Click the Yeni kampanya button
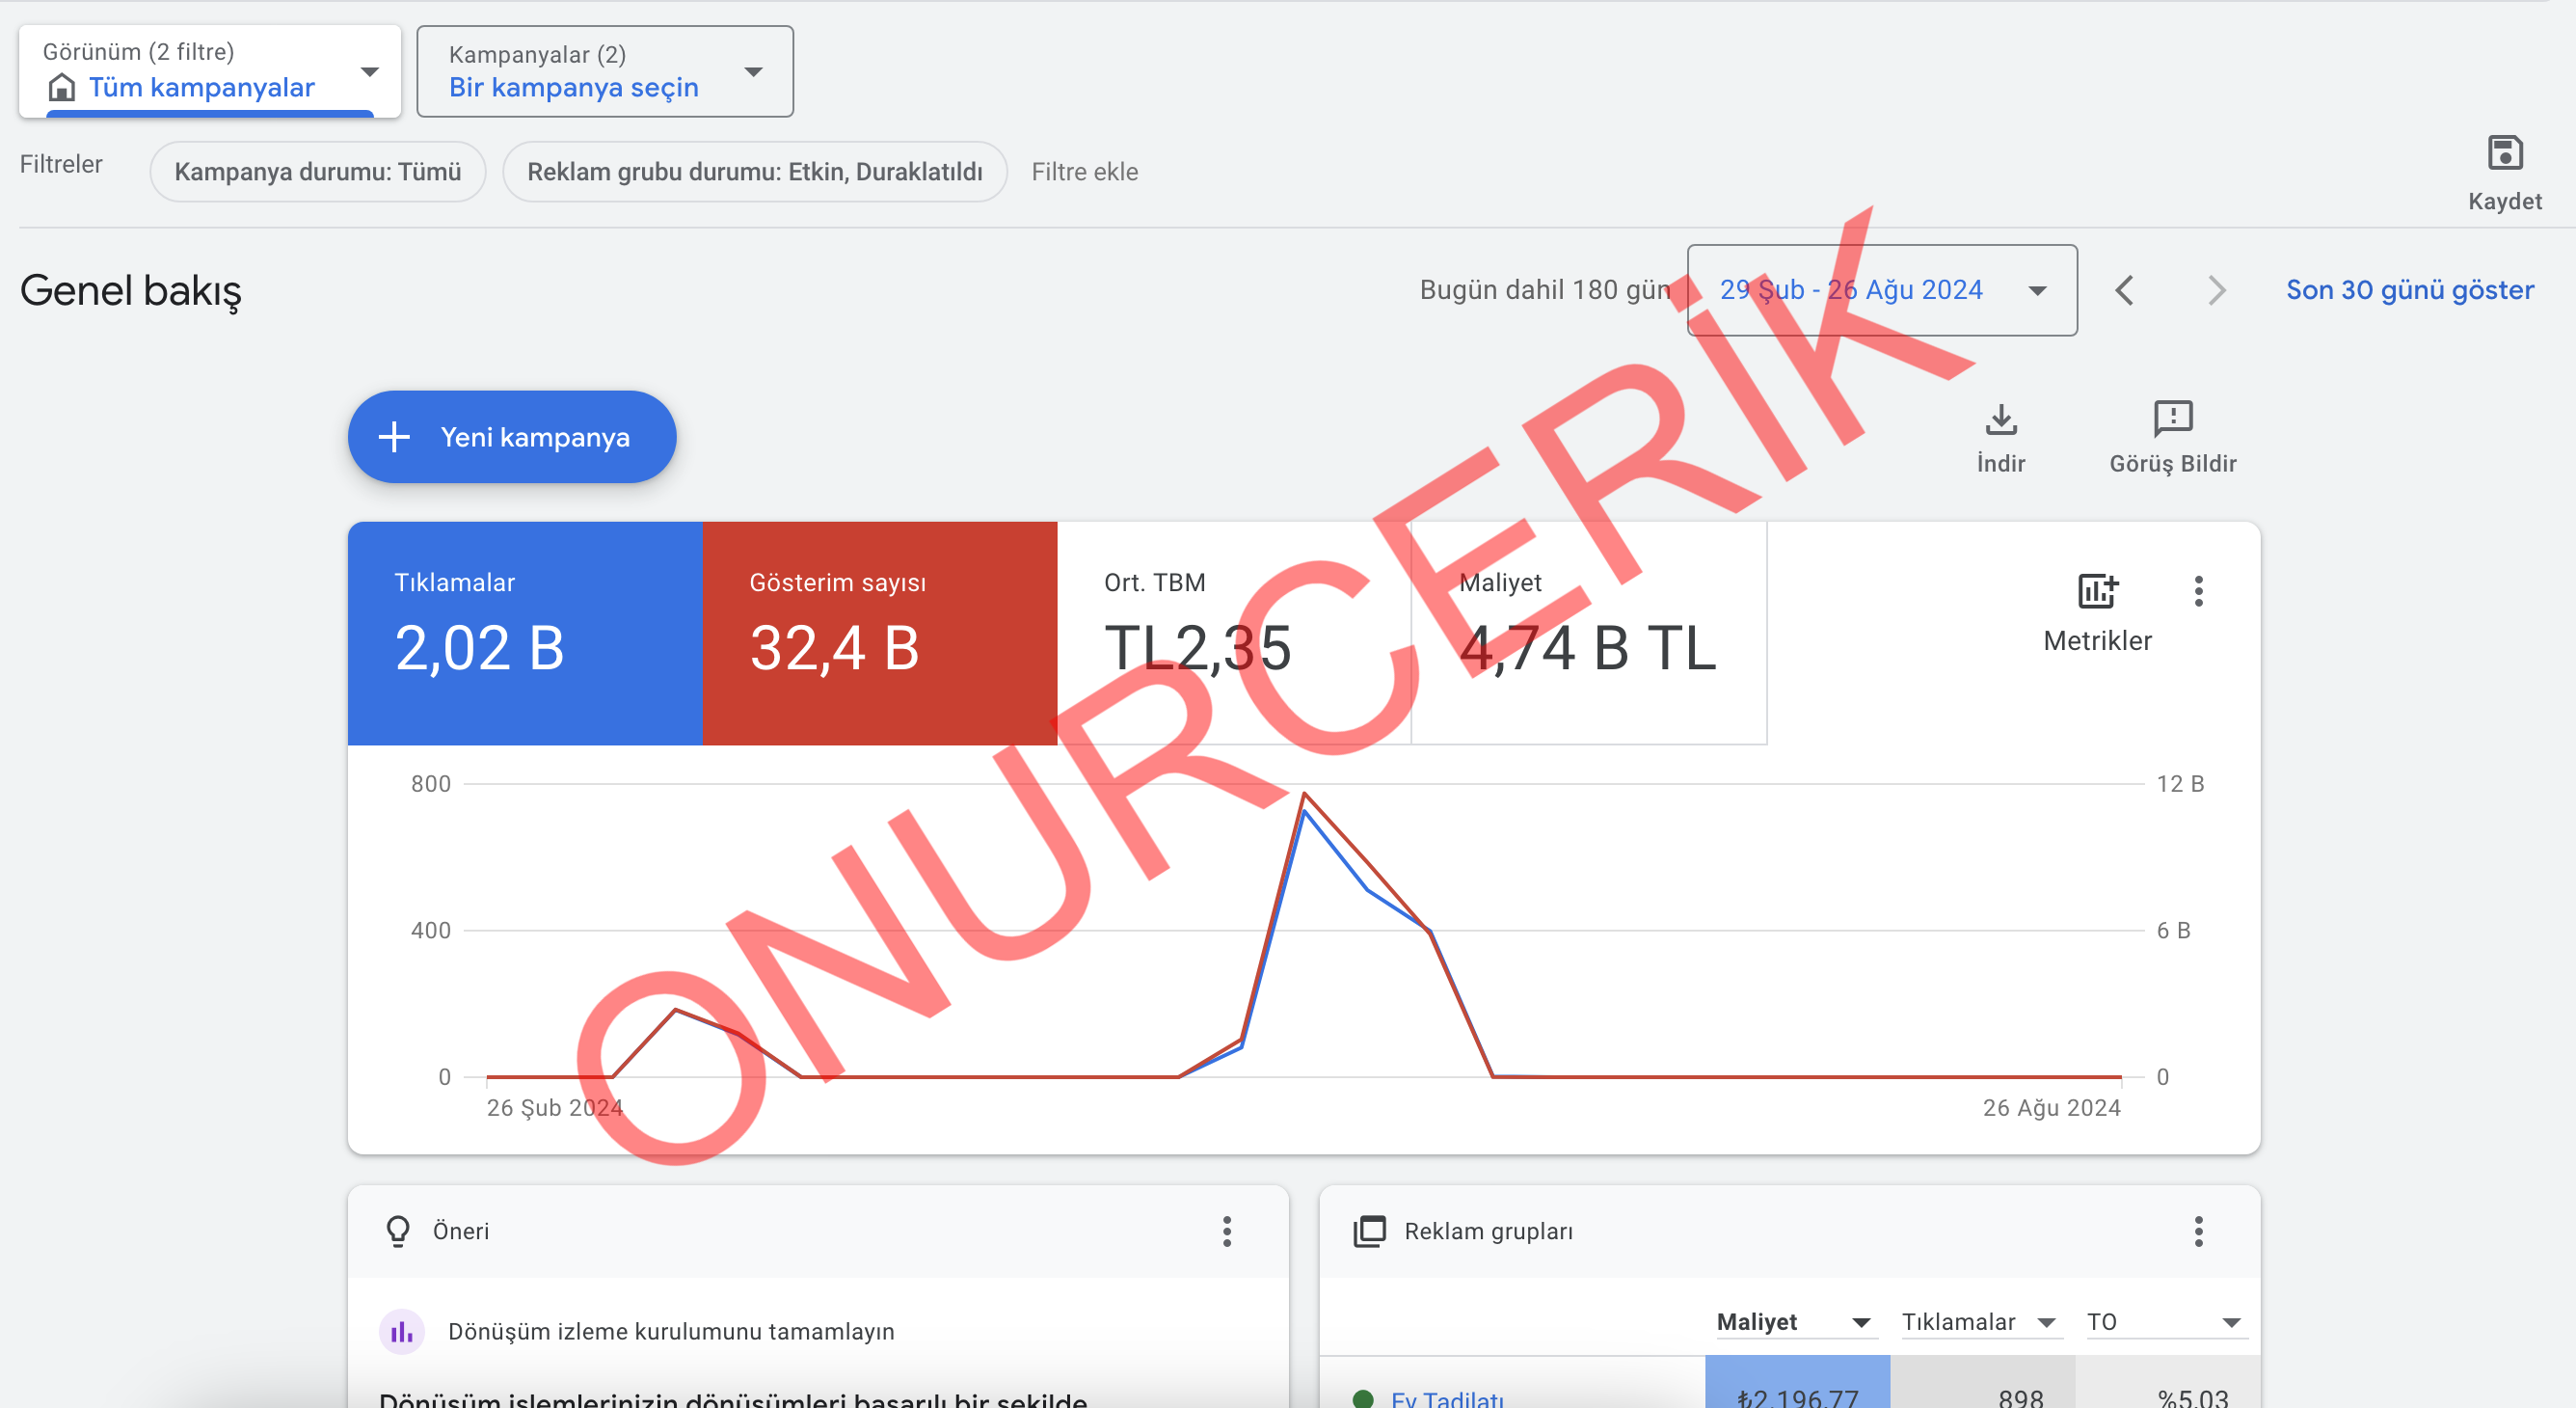This screenshot has width=2576, height=1408. tap(511, 437)
